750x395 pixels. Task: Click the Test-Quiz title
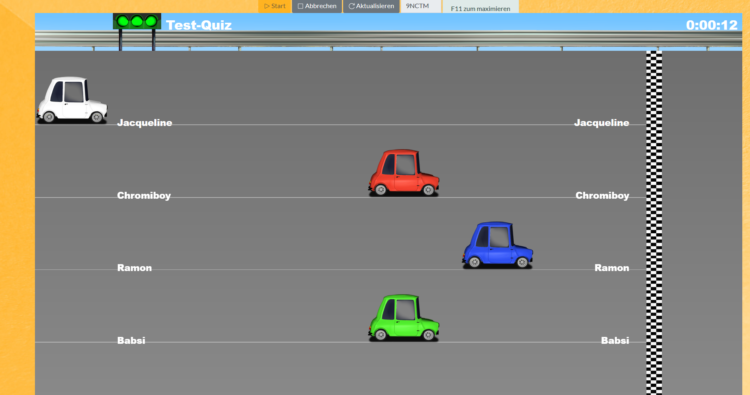(x=199, y=25)
